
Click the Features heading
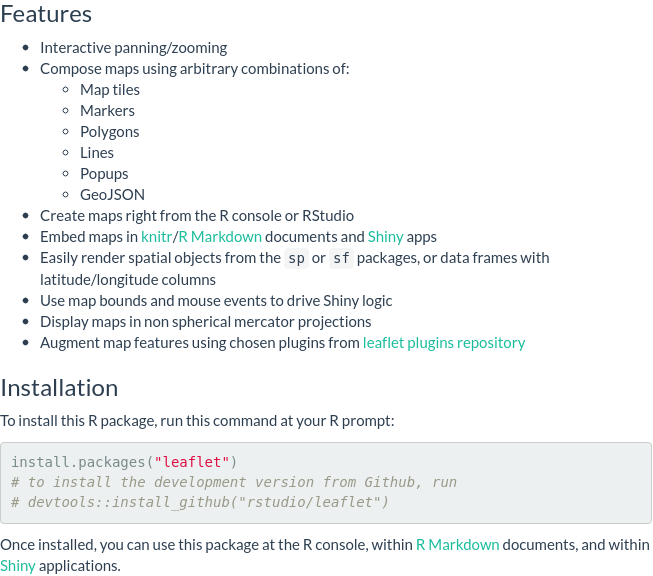(46, 14)
